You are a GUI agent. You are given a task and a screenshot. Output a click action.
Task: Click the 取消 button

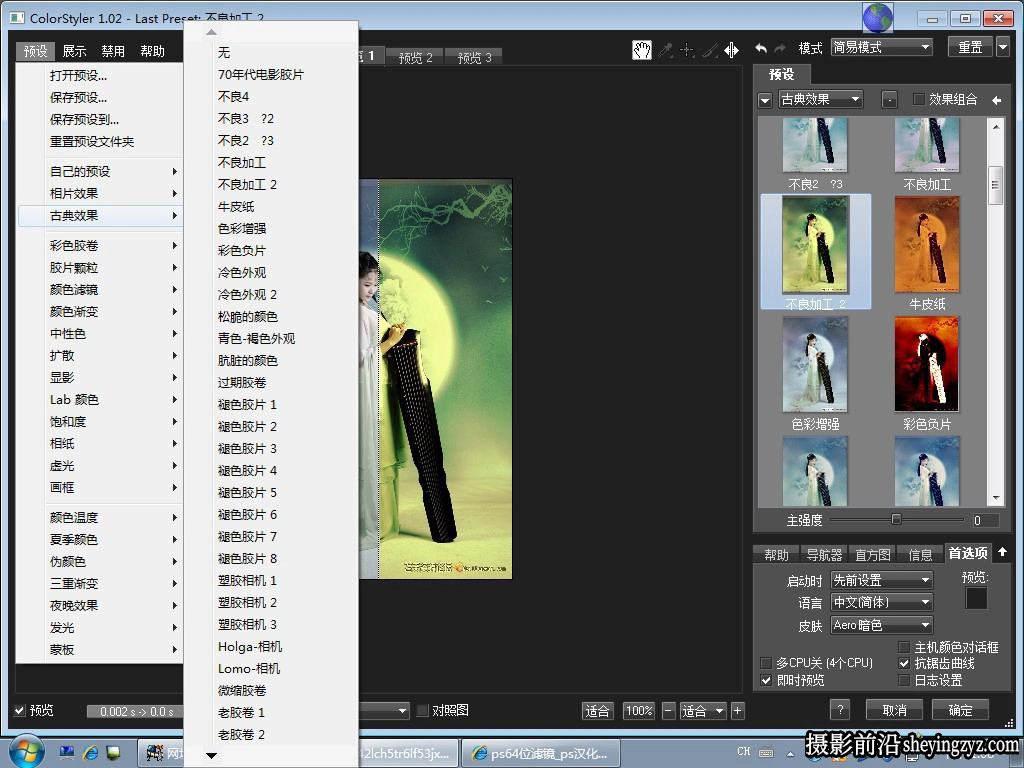pyautogui.click(x=894, y=710)
